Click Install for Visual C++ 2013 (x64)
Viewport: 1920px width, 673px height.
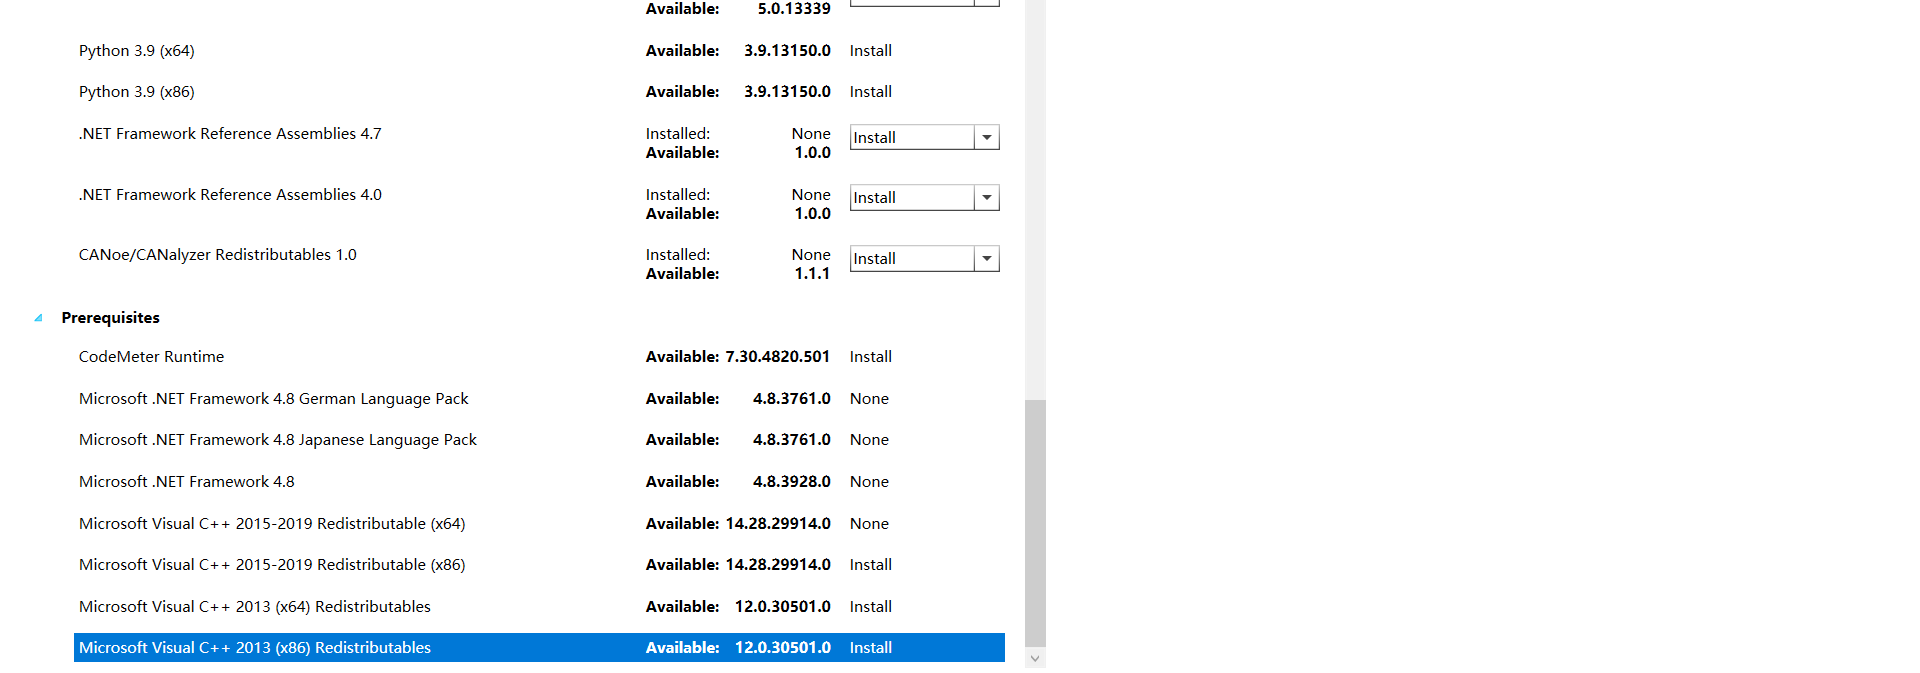[x=871, y=607]
